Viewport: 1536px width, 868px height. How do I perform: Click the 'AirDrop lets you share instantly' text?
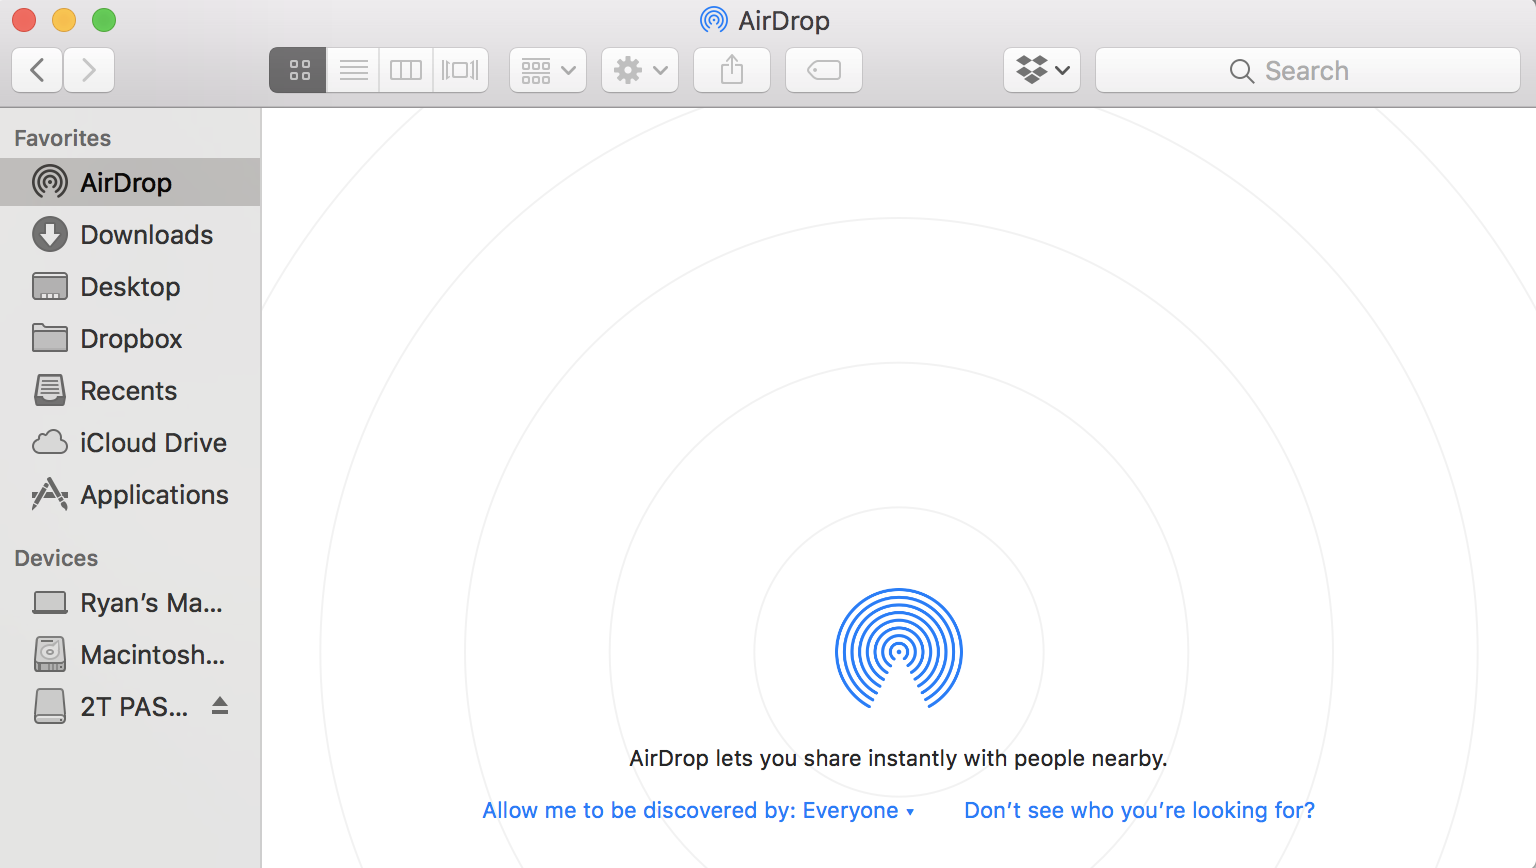coord(898,758)
